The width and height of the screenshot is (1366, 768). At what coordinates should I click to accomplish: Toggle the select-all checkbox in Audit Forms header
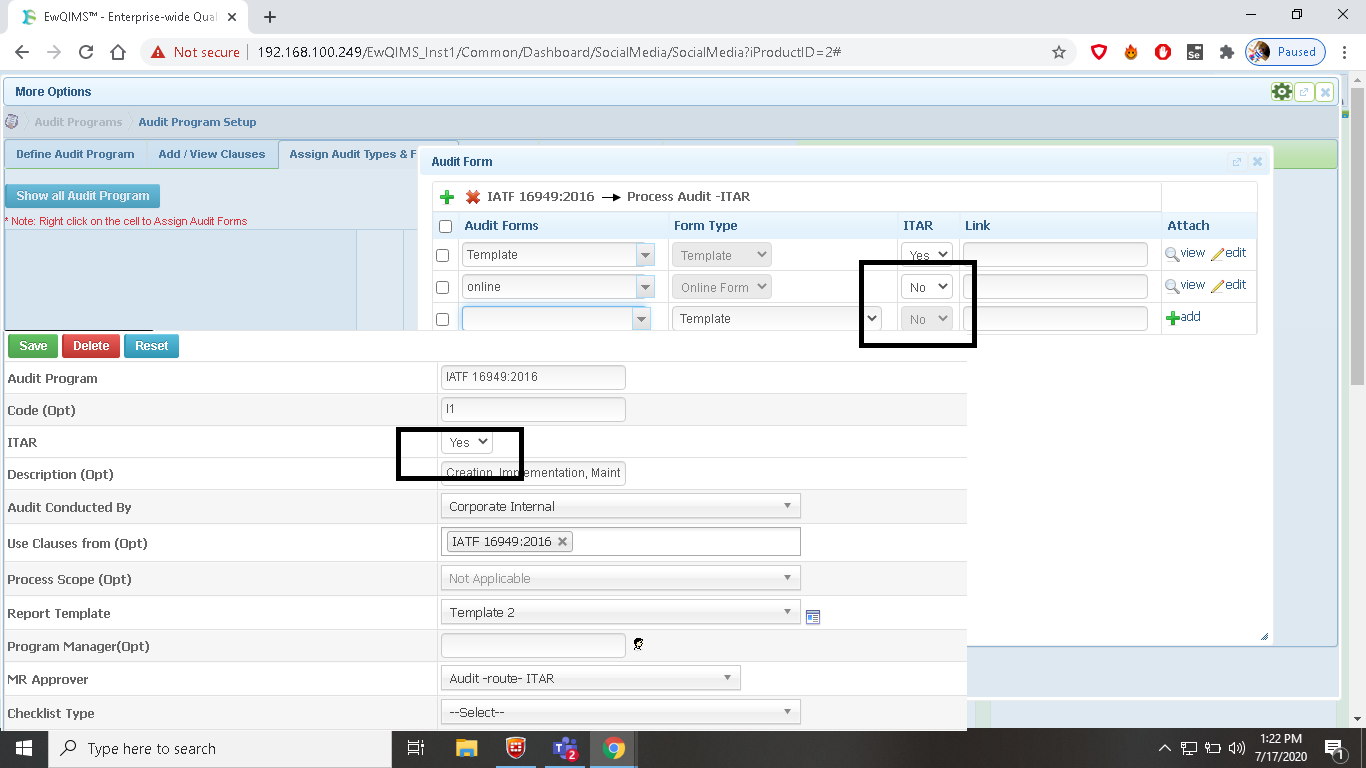click(445, 226)
